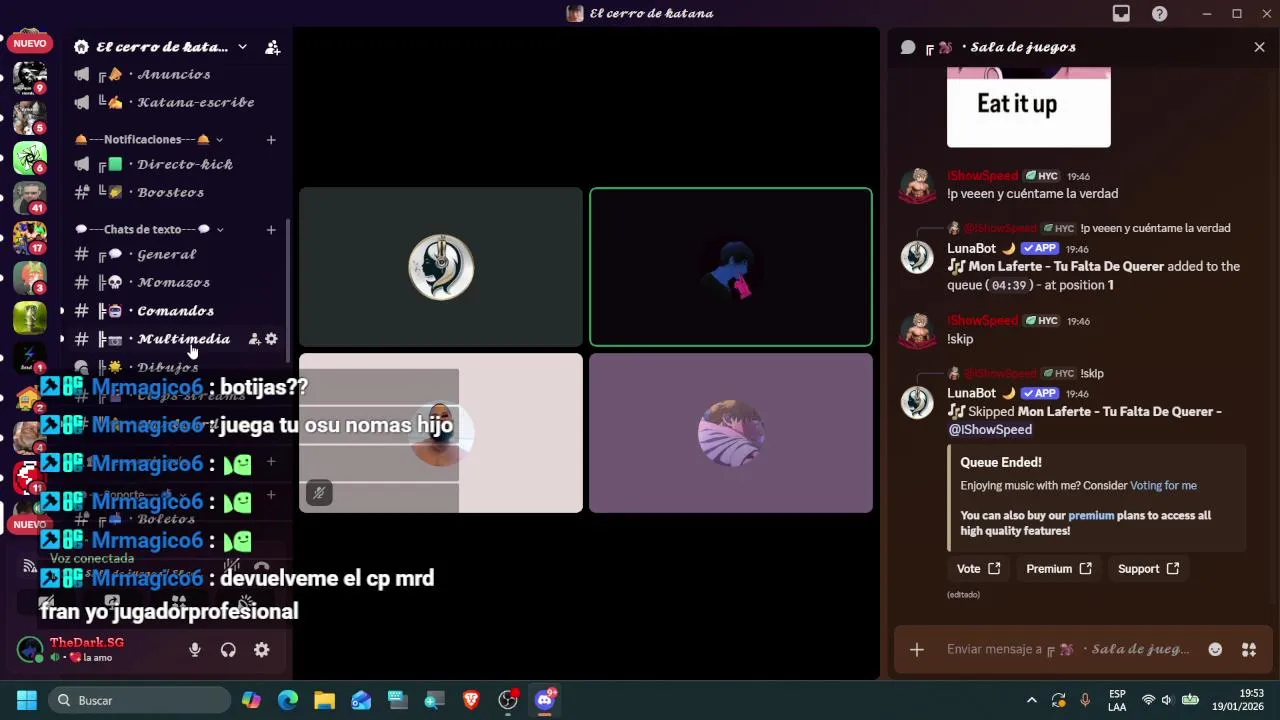The image size is (1280, 720).
Task: Click the top NUEVO unread indicator
Action: point(29,44)
